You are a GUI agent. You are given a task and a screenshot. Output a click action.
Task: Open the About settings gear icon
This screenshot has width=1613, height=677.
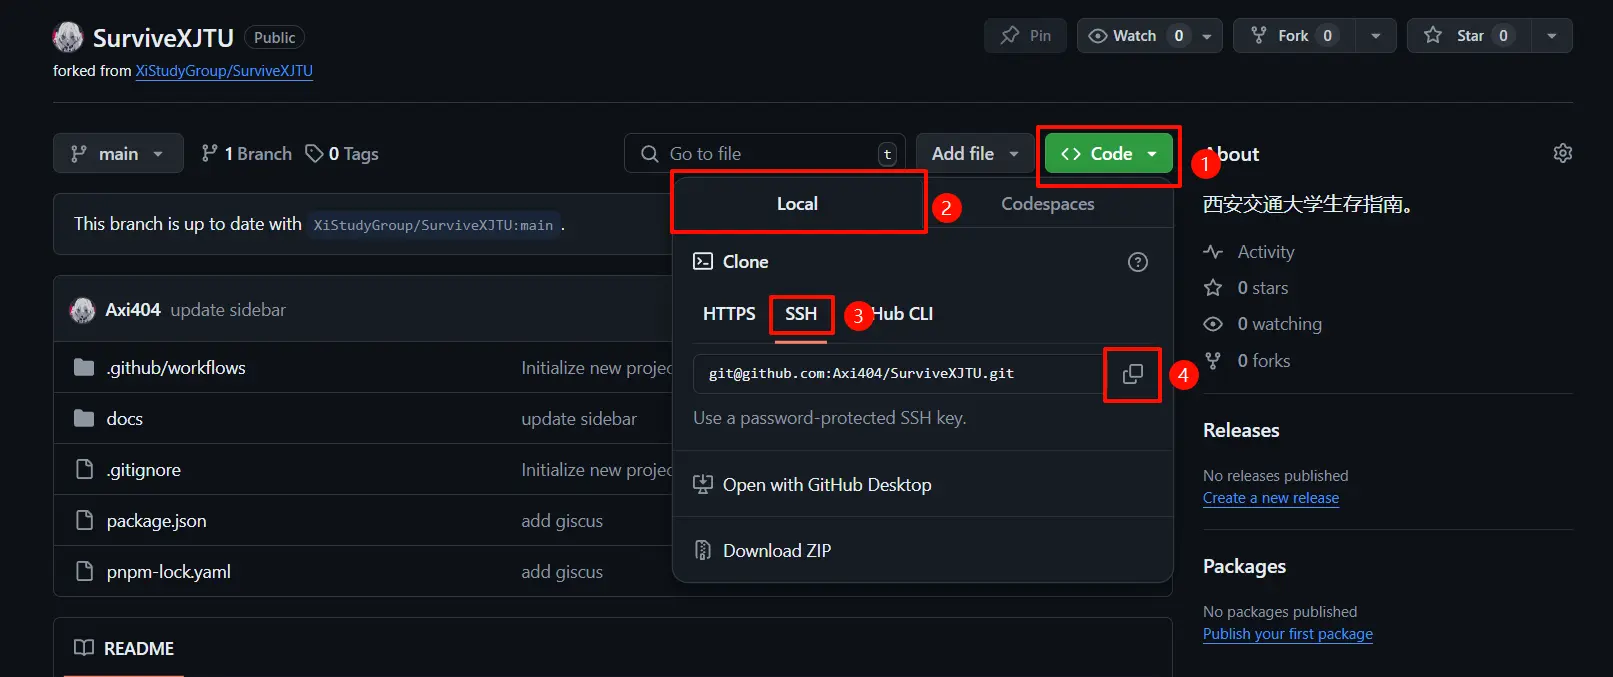(x=1562, y=153)
